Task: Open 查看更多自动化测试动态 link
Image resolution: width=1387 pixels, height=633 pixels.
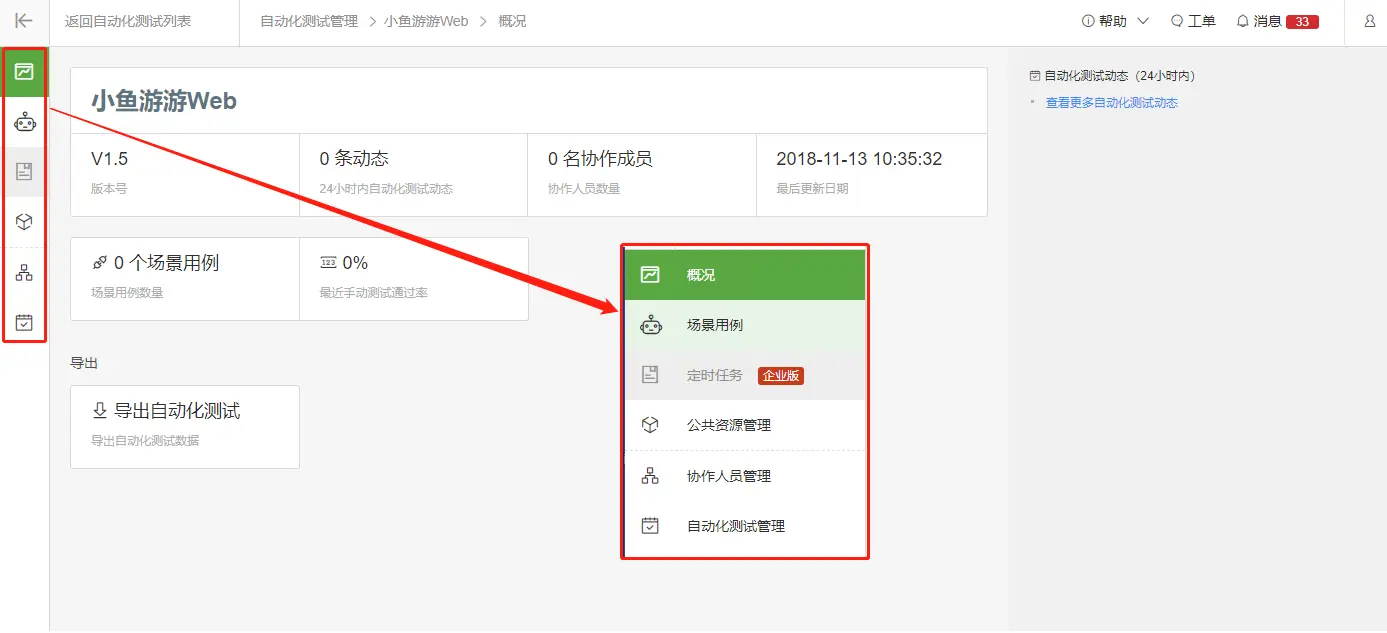Action: pos(1112,102)
